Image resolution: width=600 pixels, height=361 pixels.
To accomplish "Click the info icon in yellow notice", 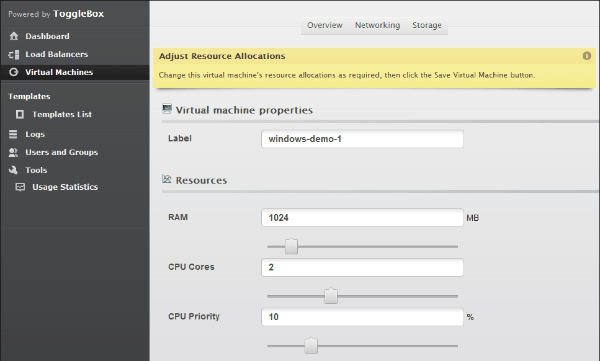I will pos(587,56).
